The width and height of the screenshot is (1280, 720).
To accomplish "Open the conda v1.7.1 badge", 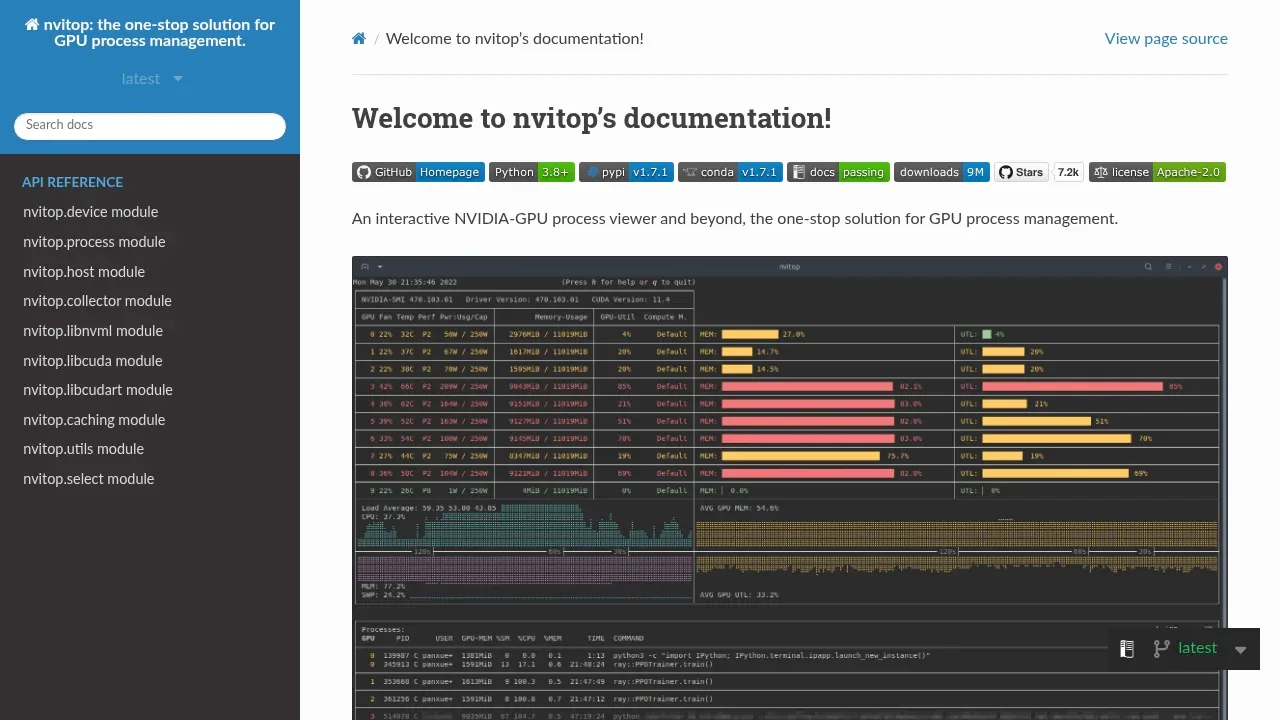I will (x=730, y=172).
